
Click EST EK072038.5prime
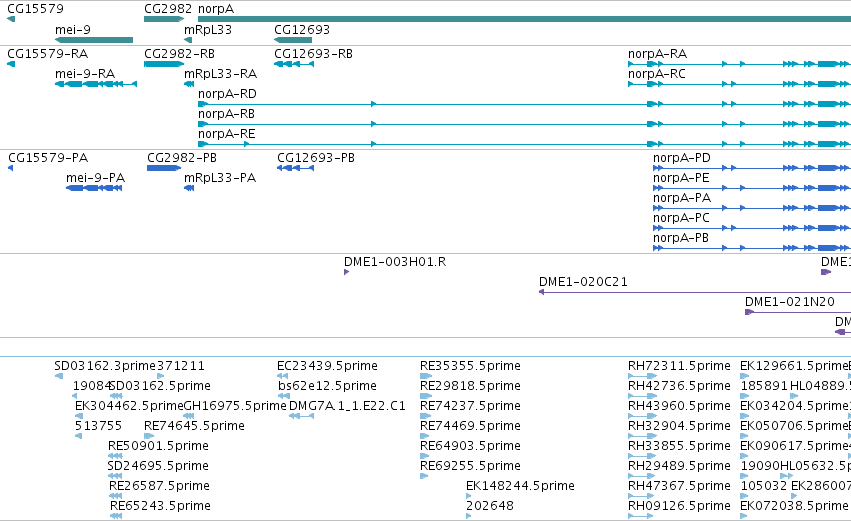794,507
